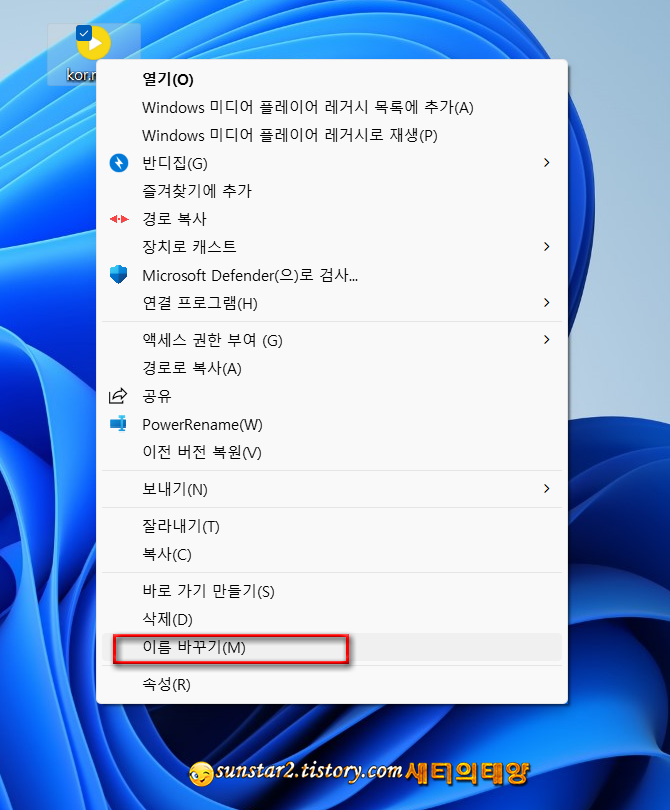Click the red arrows path copy icon

tap(119, 219)
